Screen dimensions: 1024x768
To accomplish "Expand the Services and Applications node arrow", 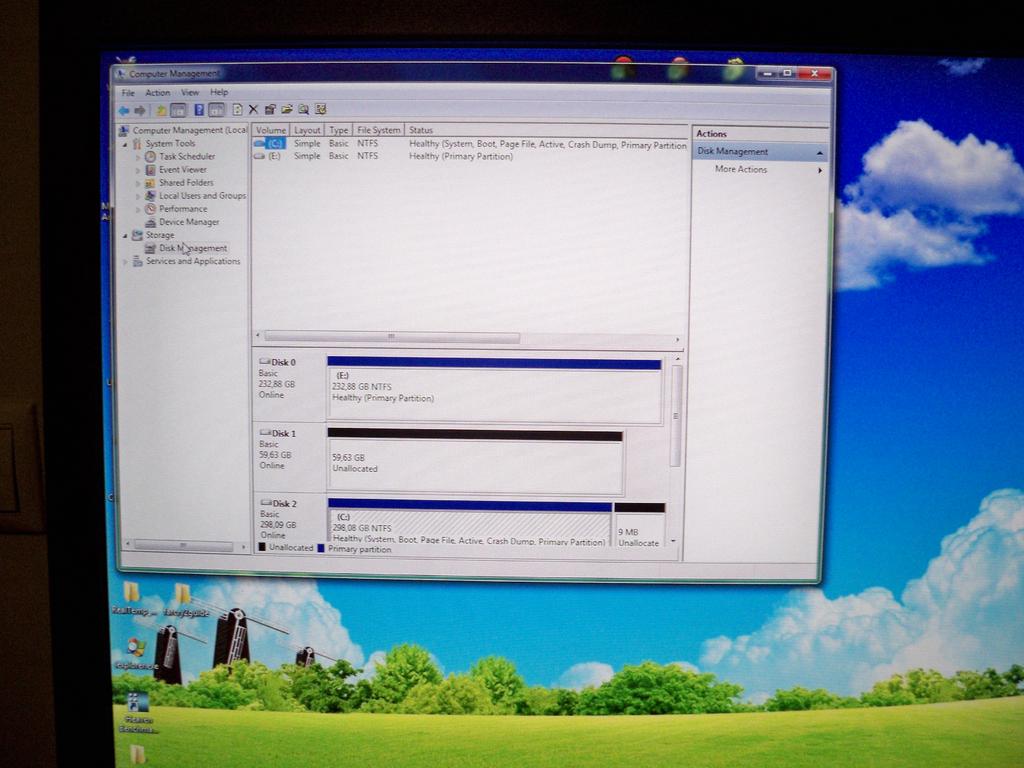I will 125,262.
